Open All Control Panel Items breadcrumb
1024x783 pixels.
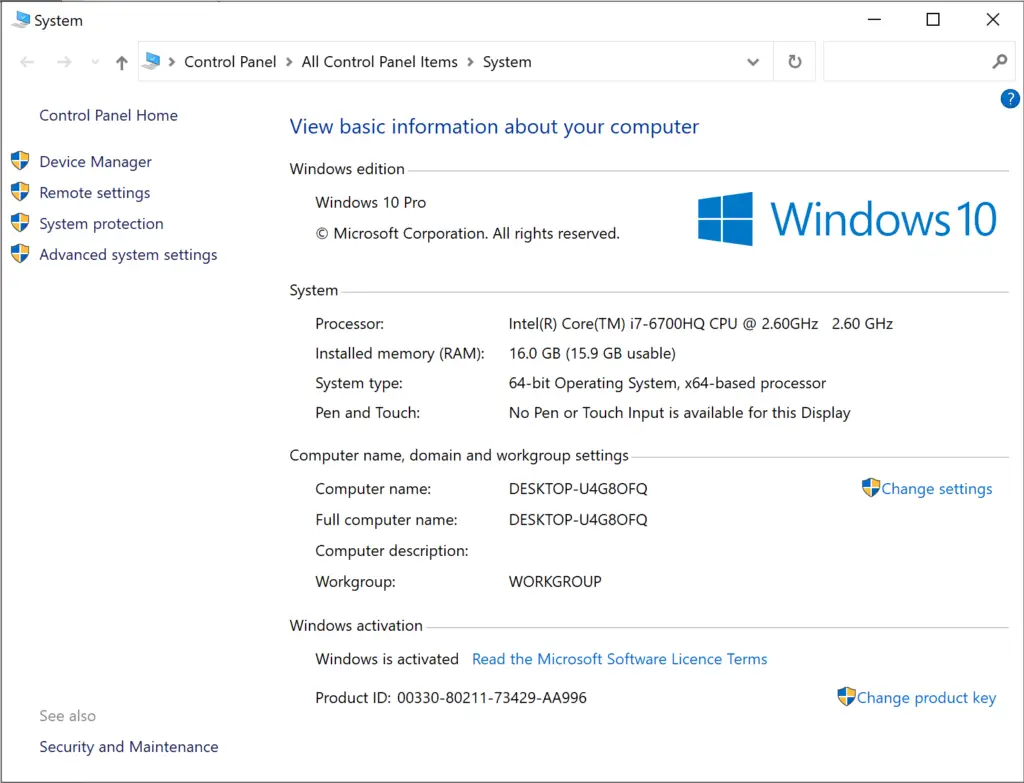click(x=379, y=62)
